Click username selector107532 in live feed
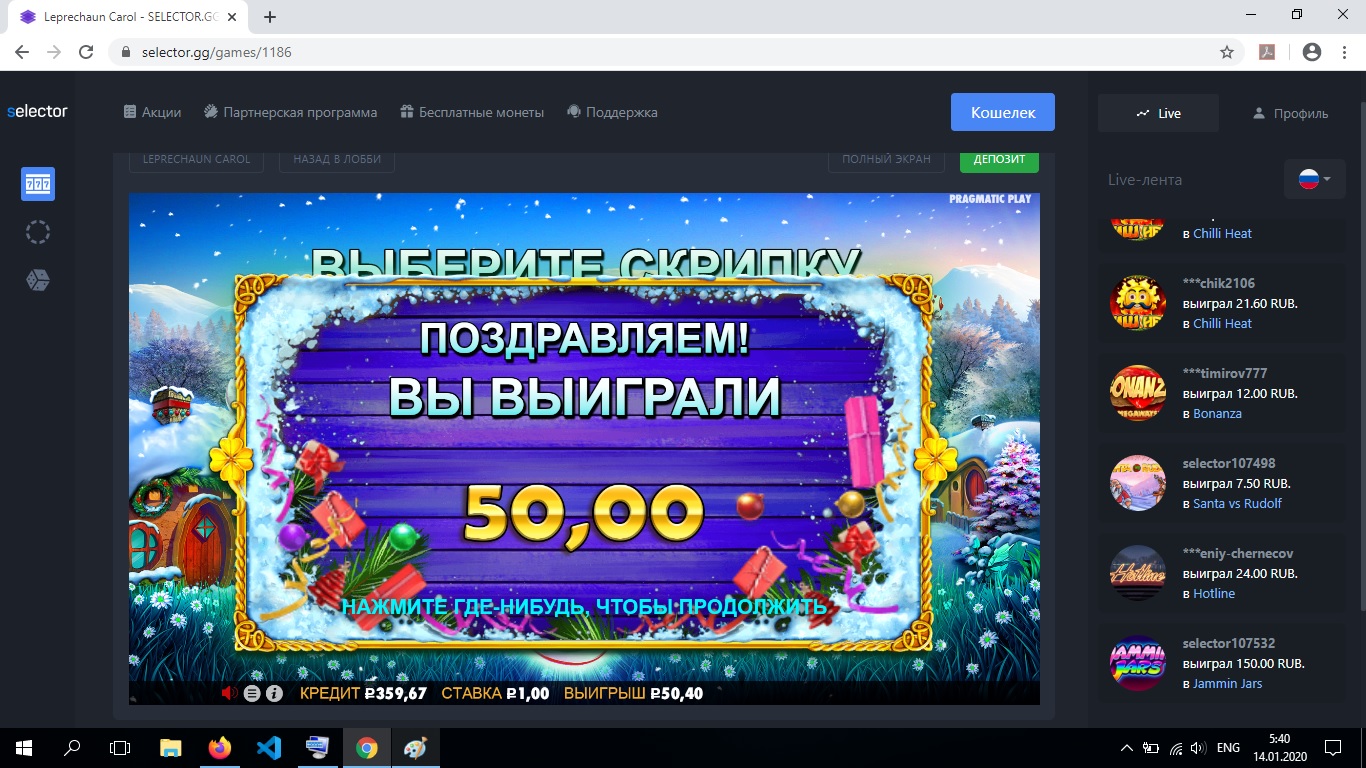 click(1229, 643)
